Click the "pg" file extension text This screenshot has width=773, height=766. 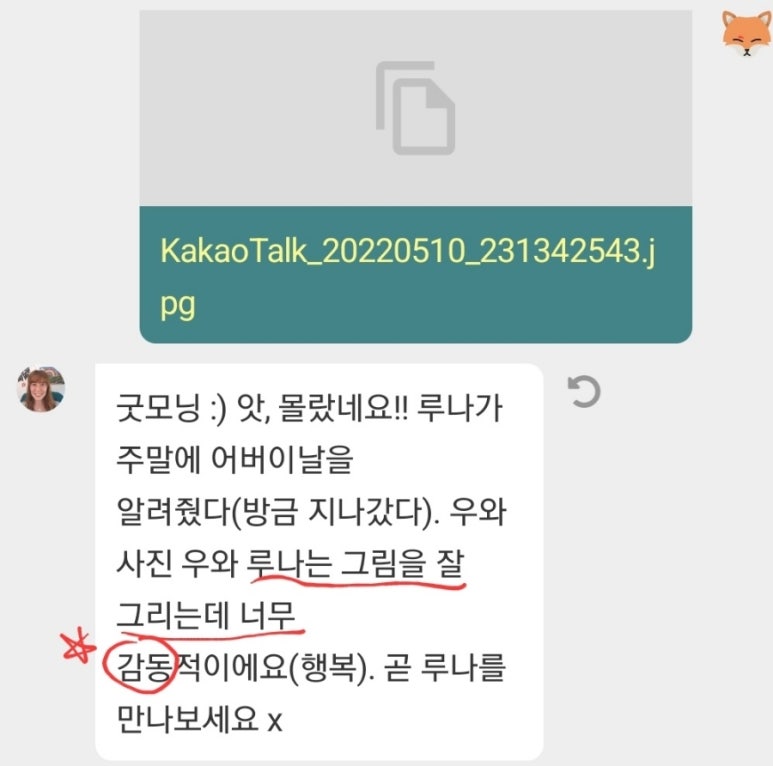click(x=177, y=306)
